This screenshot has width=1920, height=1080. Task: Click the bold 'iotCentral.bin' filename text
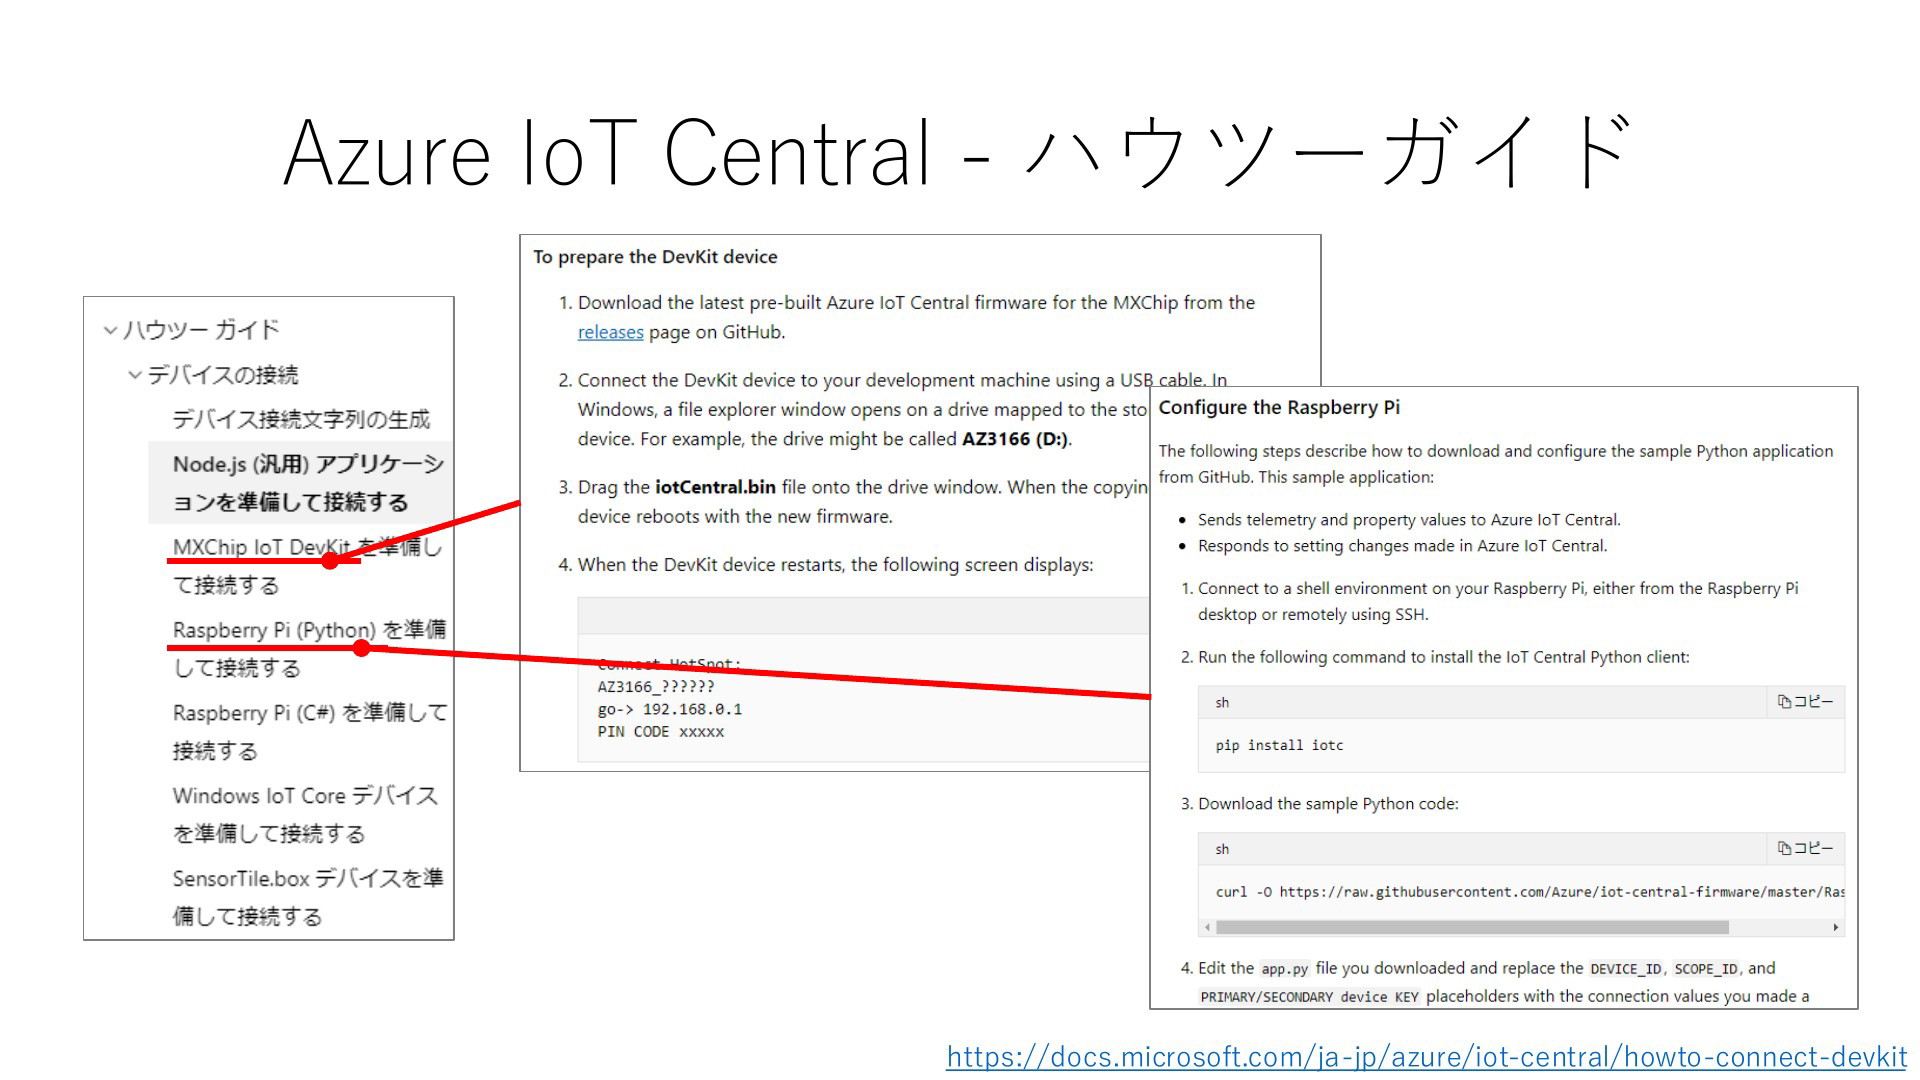pos(715,487)
